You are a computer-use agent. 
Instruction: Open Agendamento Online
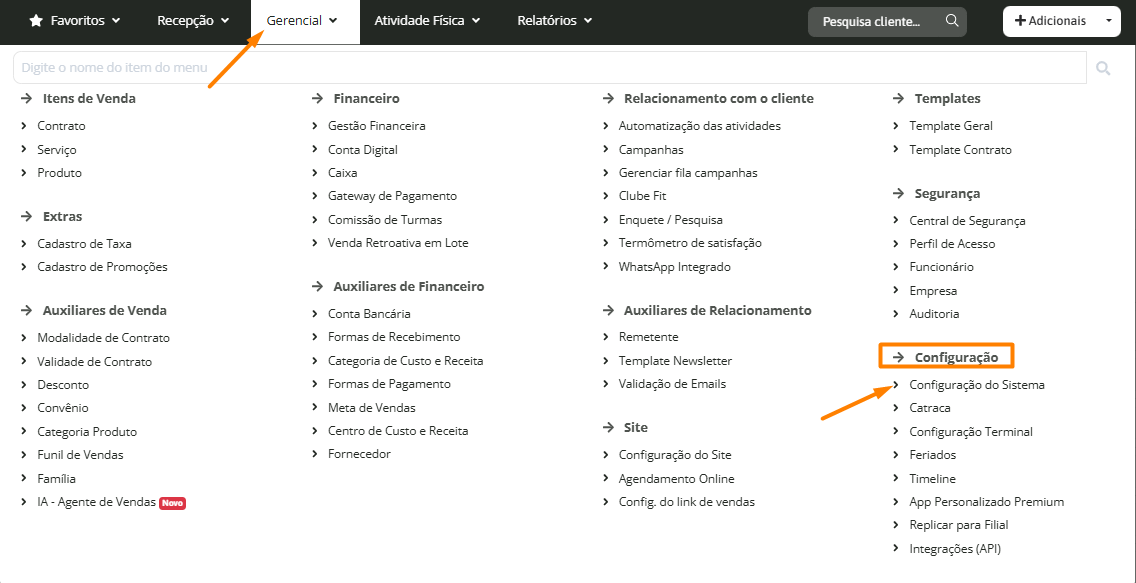676,479
